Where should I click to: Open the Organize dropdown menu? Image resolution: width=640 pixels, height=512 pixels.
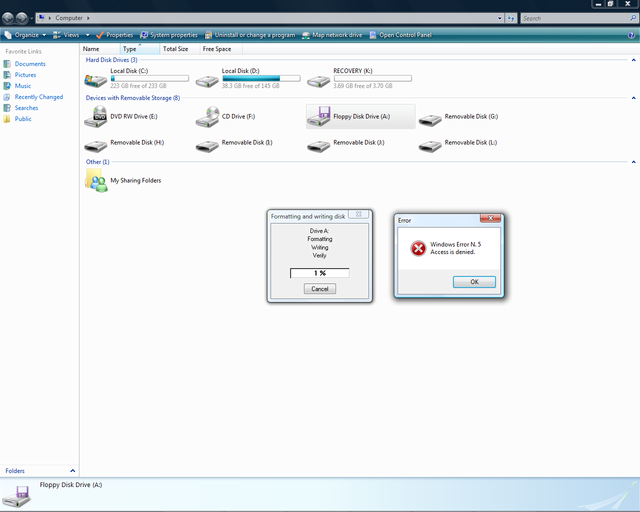click(x=27, y=35)
